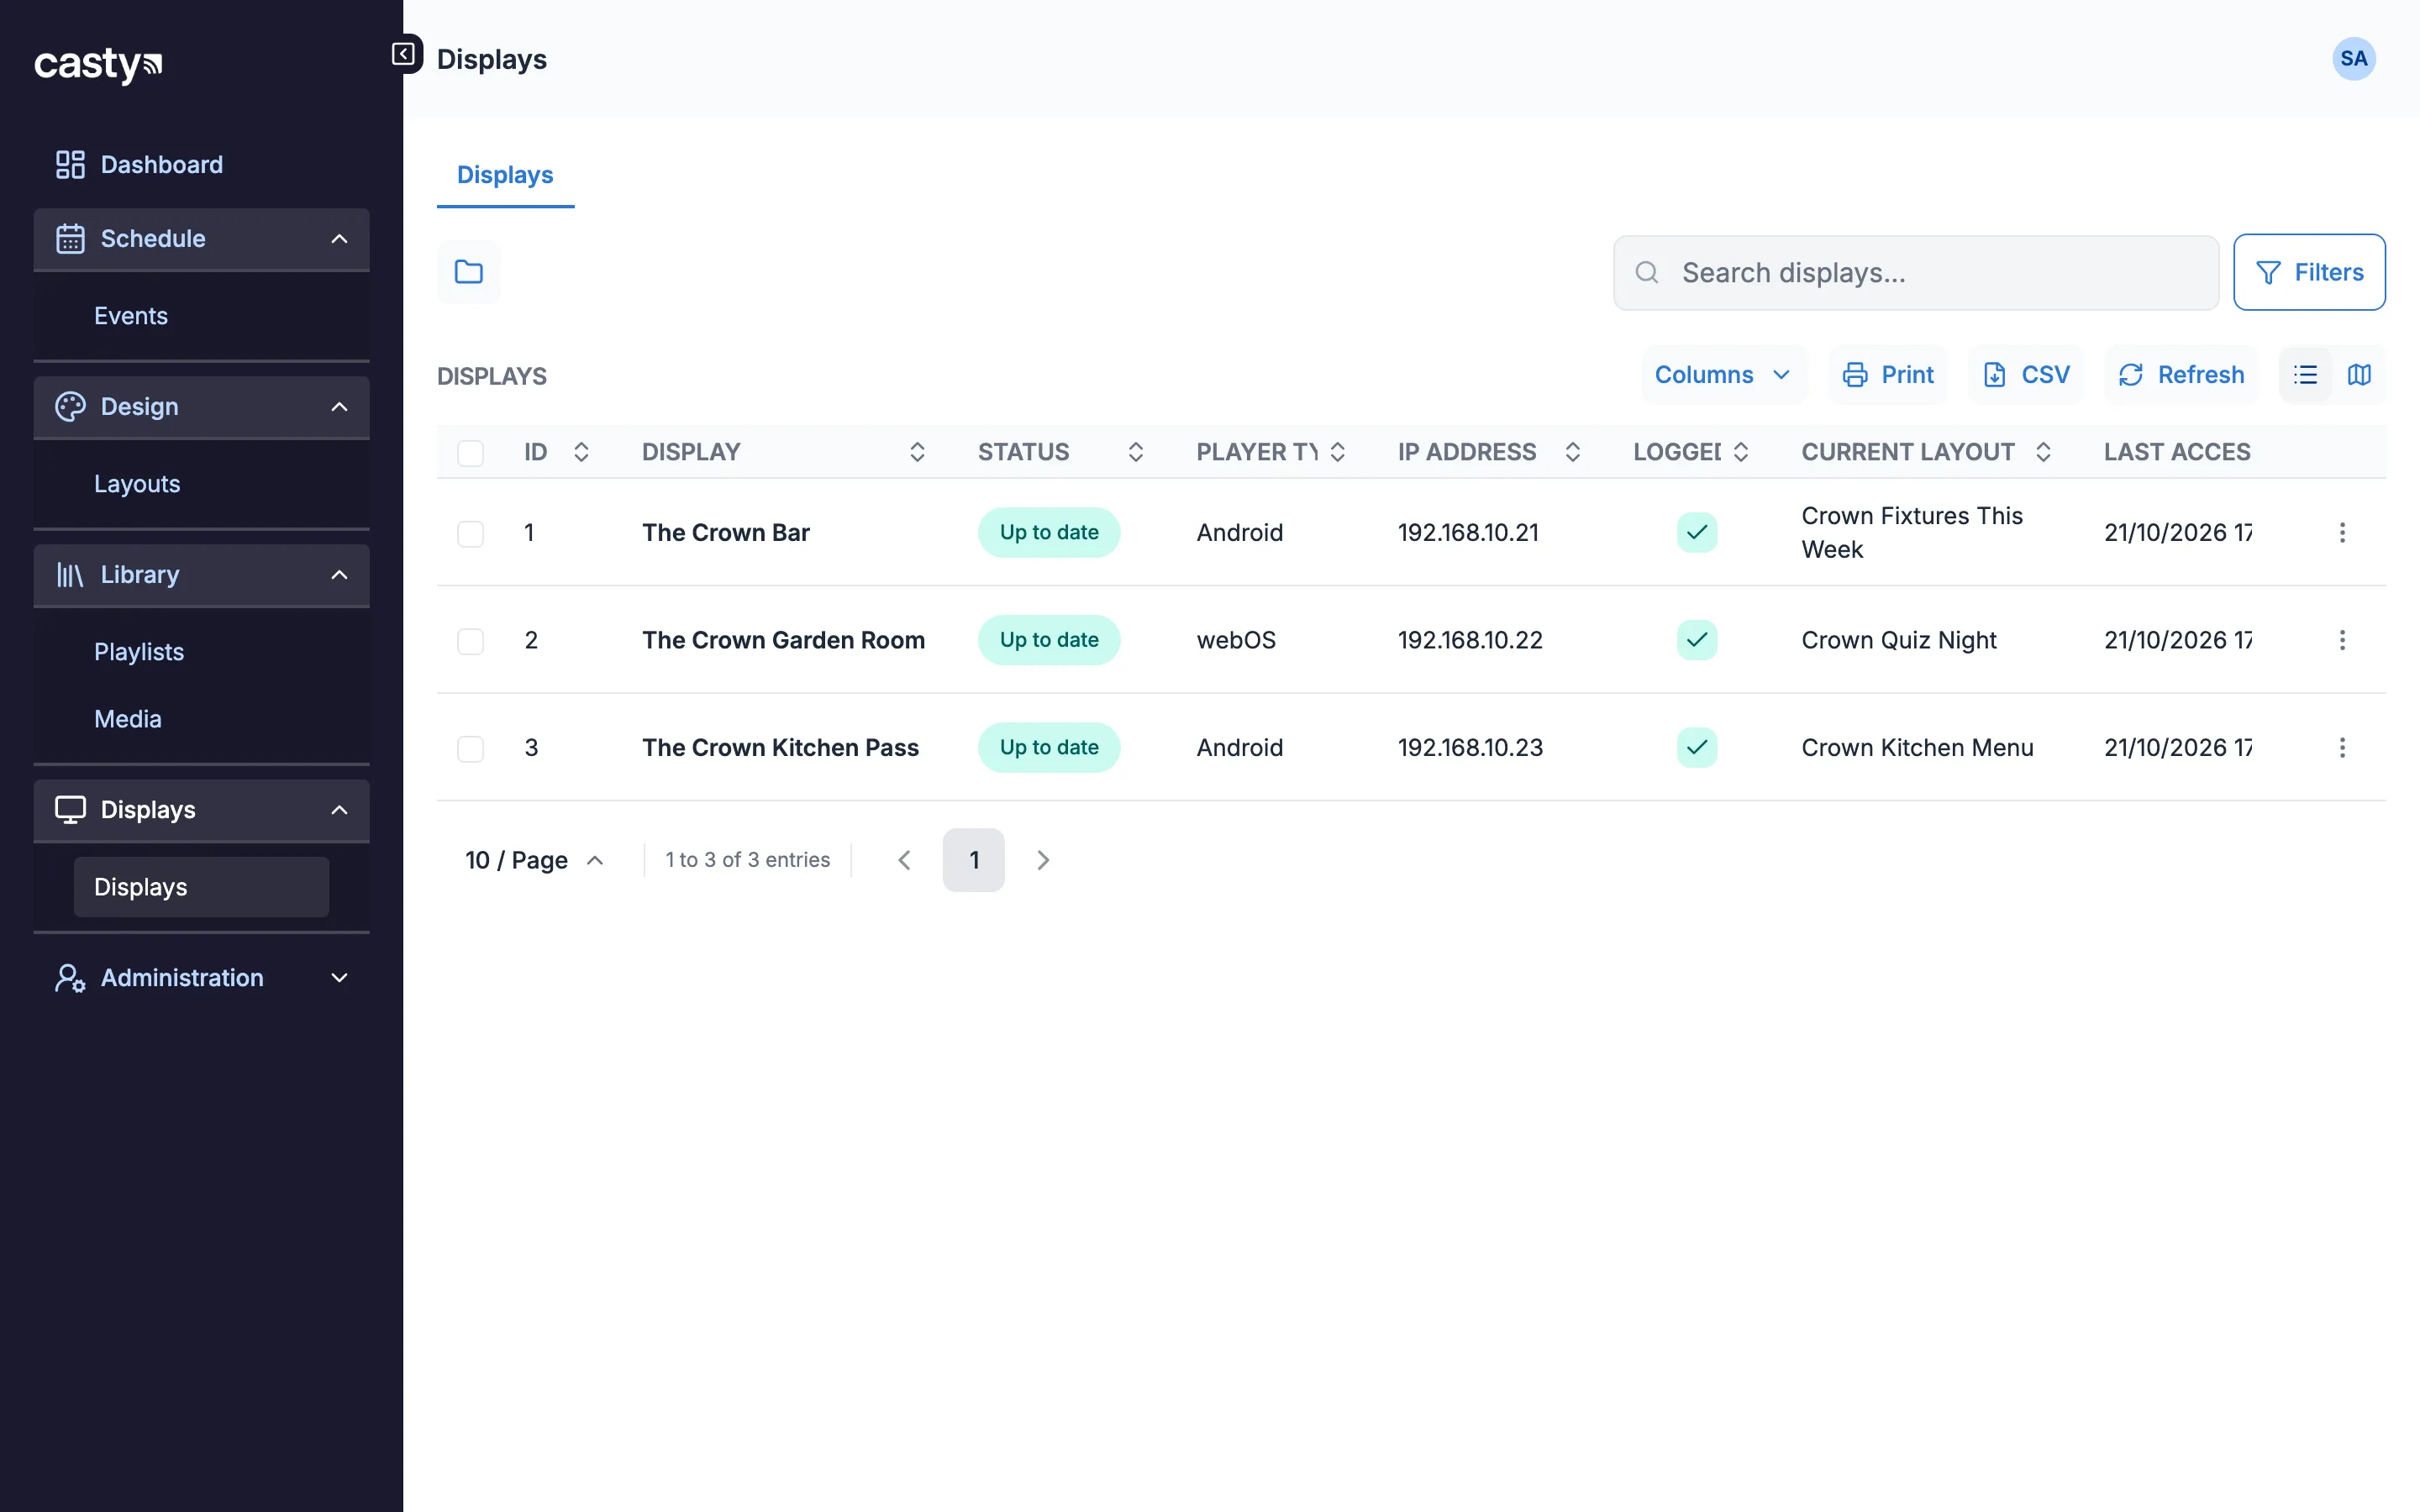This screenshot has width=2420, height=1512.
Task: Check the box for The Crown Bar
Action: pyautogui.click(x=470, y=534)
